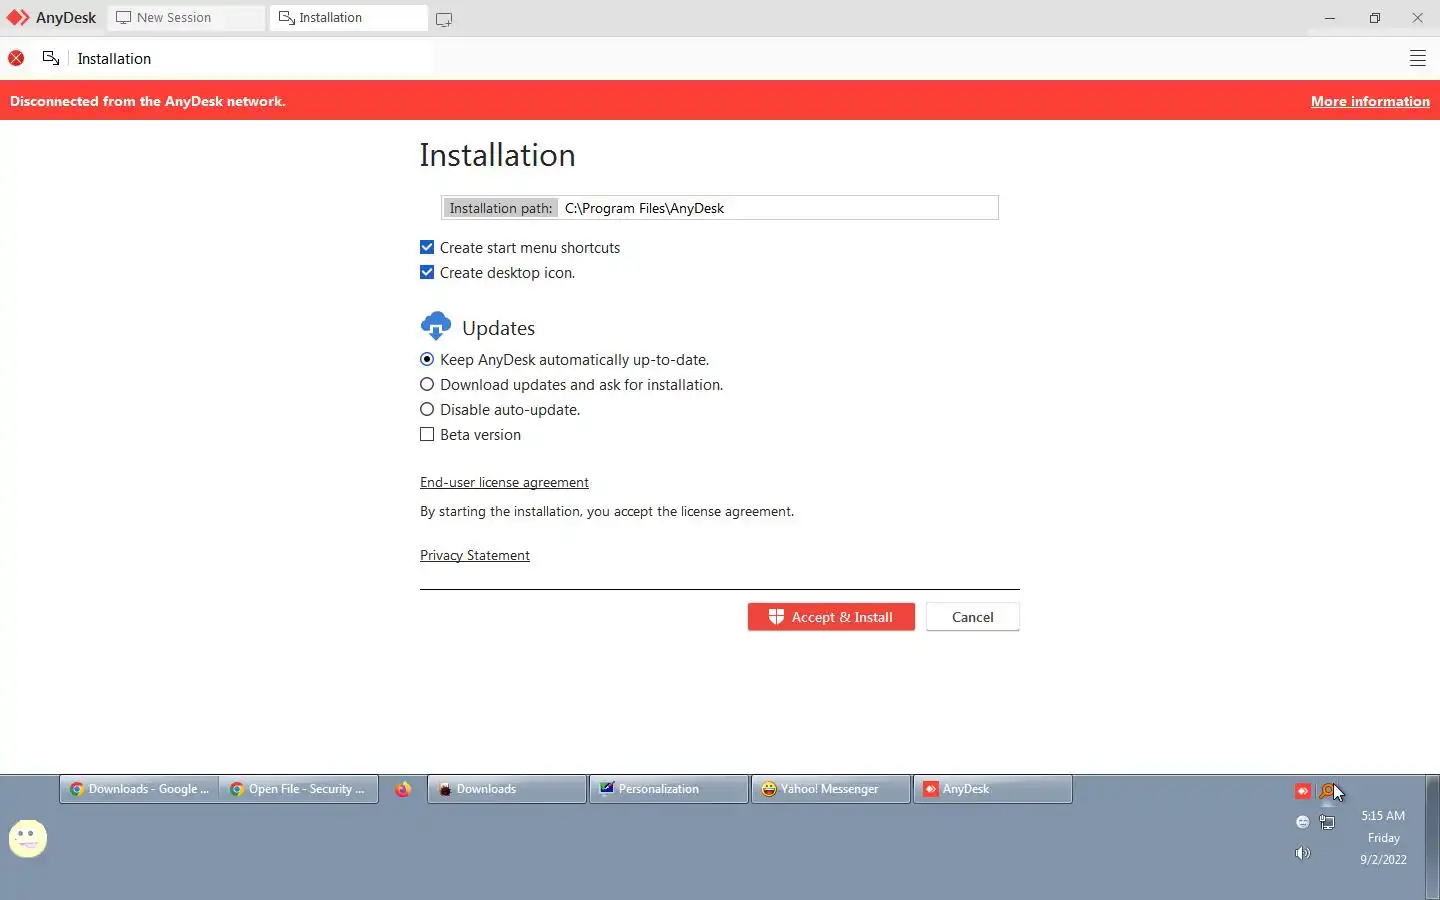1440x900 pixels.
Task: Select Download updates and ask for installation
Action: coord(427,384)
